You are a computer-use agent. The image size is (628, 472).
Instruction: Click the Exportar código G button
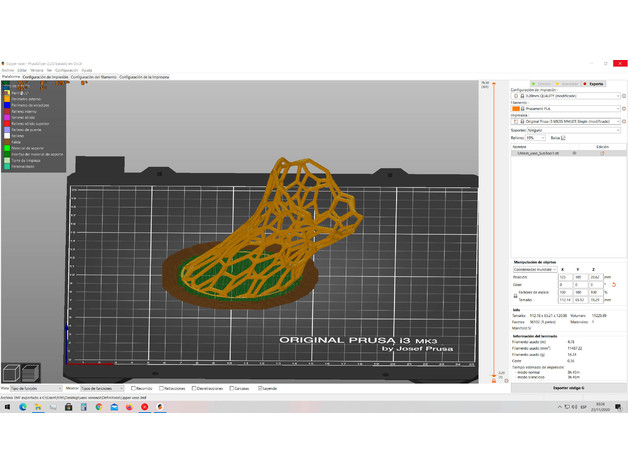point(568,387)
